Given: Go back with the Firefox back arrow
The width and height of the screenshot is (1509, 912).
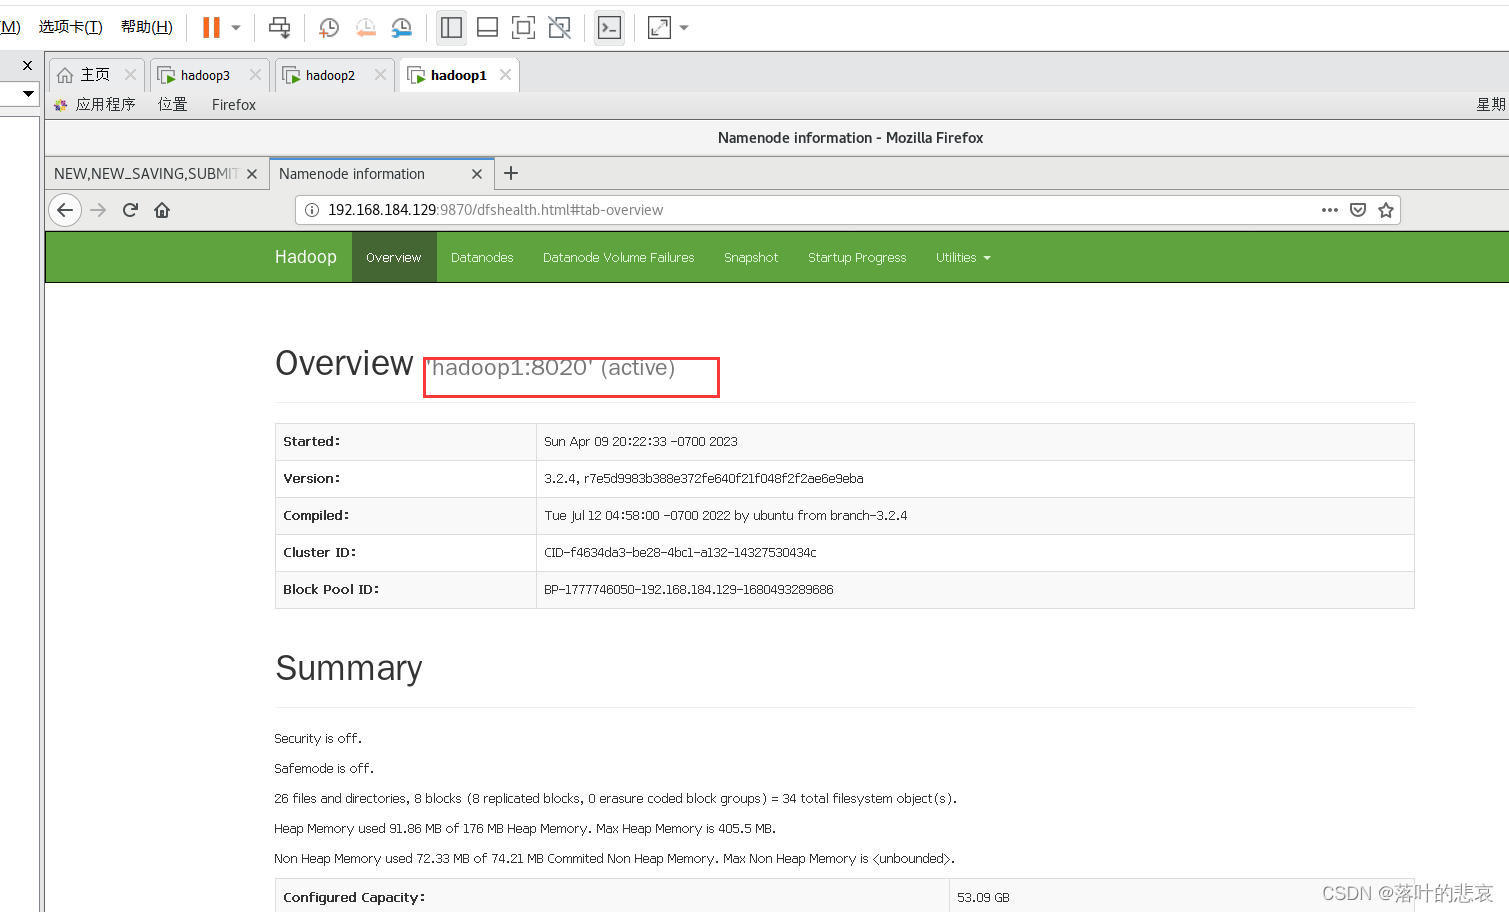Looking at the screenshot, I should (65, 210).
